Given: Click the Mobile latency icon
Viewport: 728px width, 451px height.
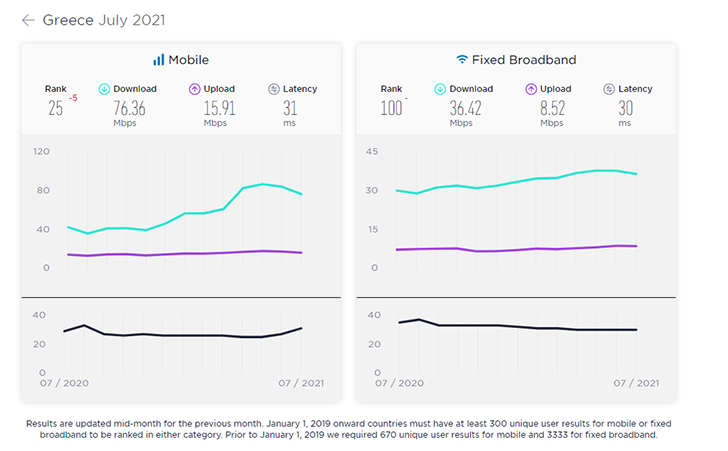Looking at the screenshot, I should 274,89.
